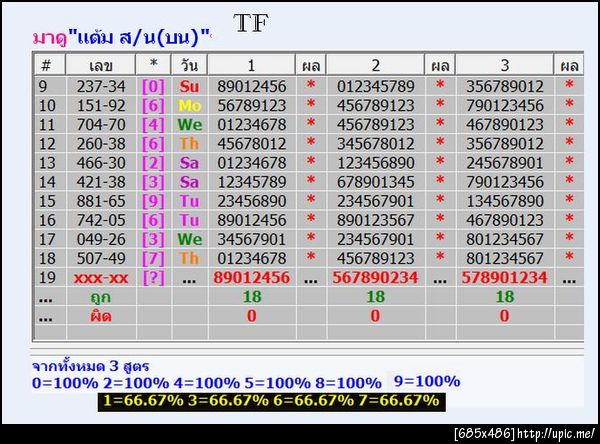
Task: Click "Tu" in row 15
Action: (189, 201)
